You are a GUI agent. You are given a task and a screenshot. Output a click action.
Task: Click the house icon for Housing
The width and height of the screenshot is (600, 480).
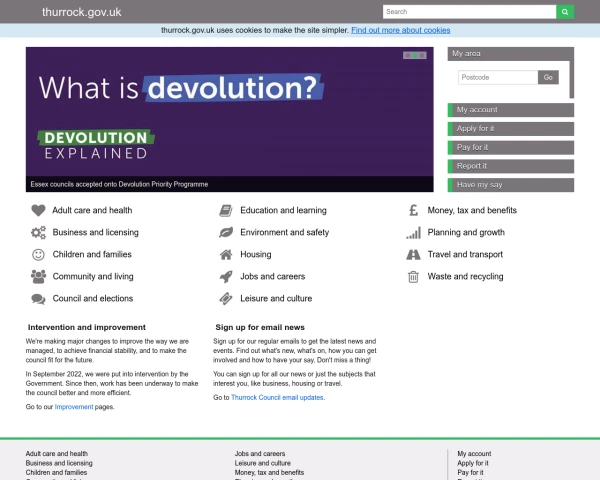(x=226, y=255)
